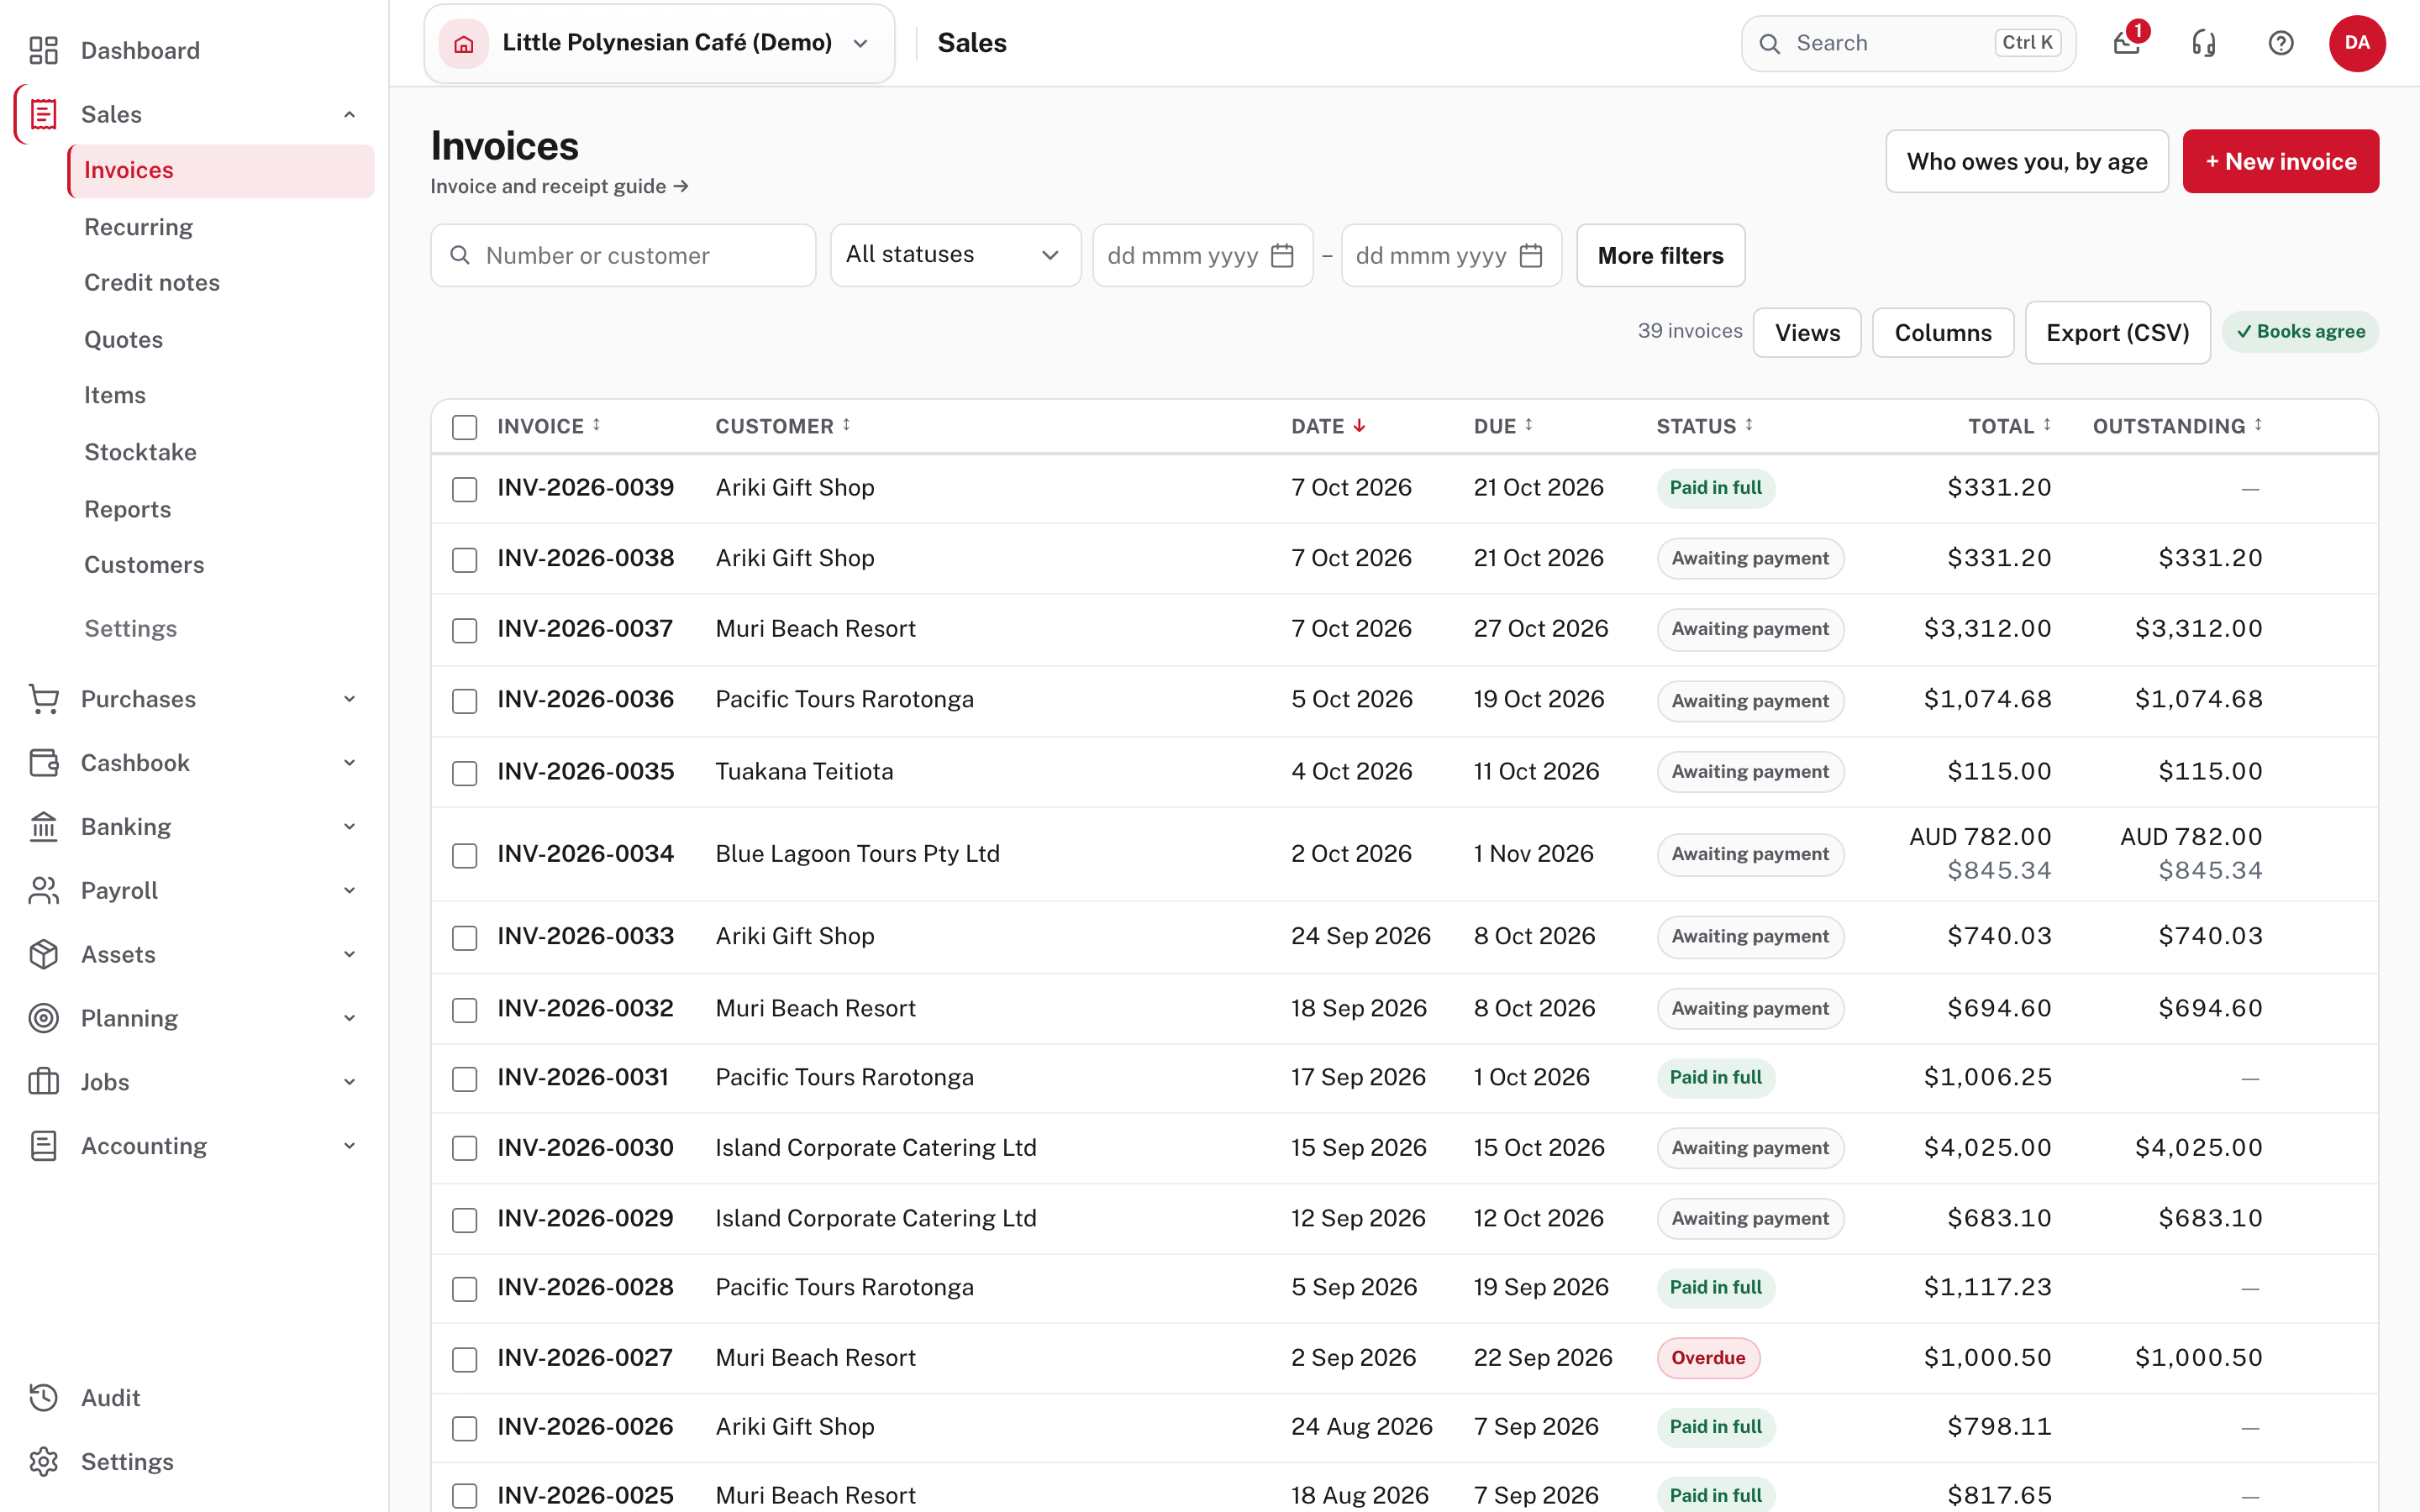The height and width of the screenshot is (1512, 2420).
Task: Open the More filters button
Action: tap(1660, 255)
